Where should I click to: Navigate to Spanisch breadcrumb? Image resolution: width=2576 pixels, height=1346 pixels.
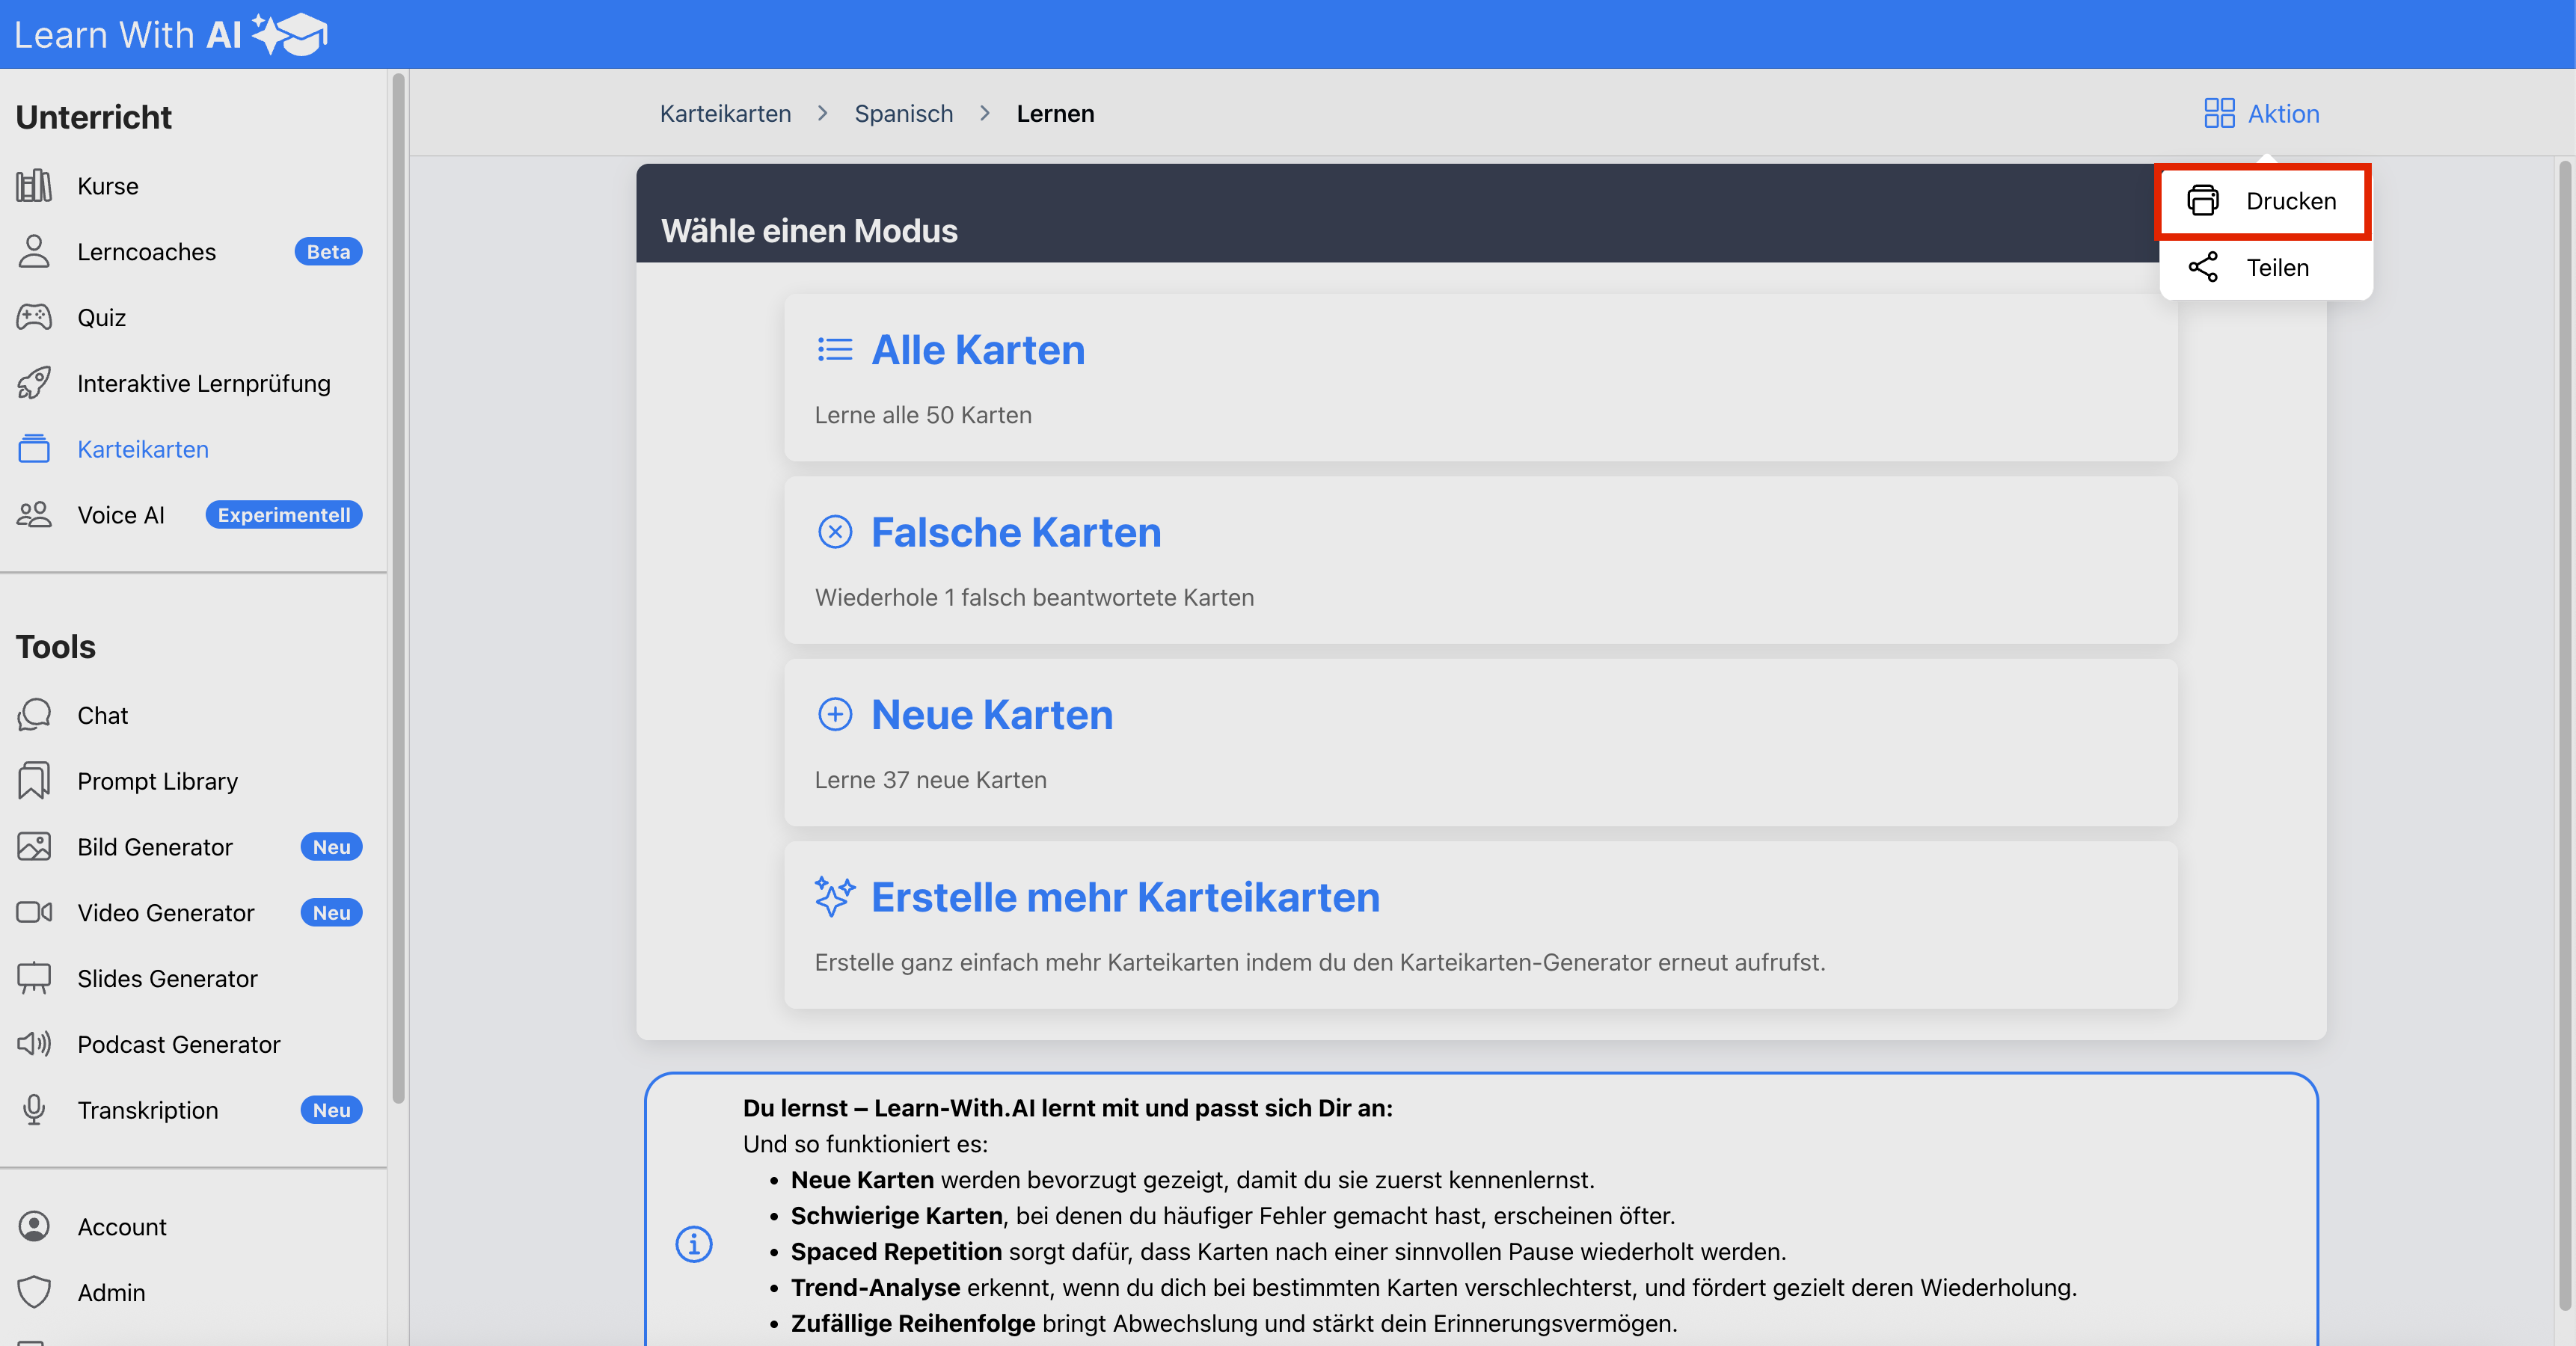[x=903, y=113]
